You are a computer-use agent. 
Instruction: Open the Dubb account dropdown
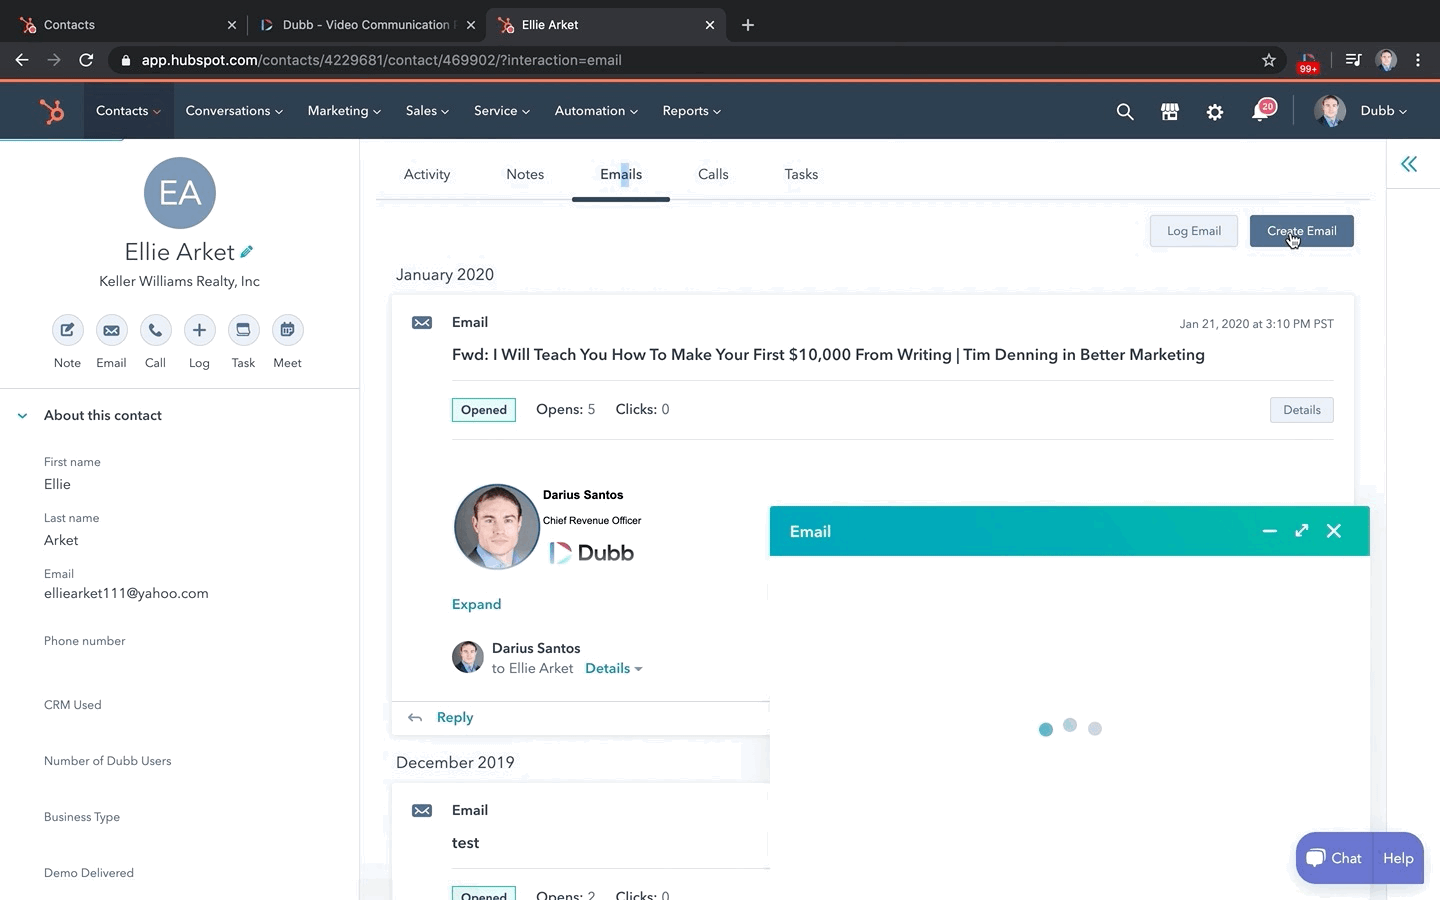point(1384,111)
